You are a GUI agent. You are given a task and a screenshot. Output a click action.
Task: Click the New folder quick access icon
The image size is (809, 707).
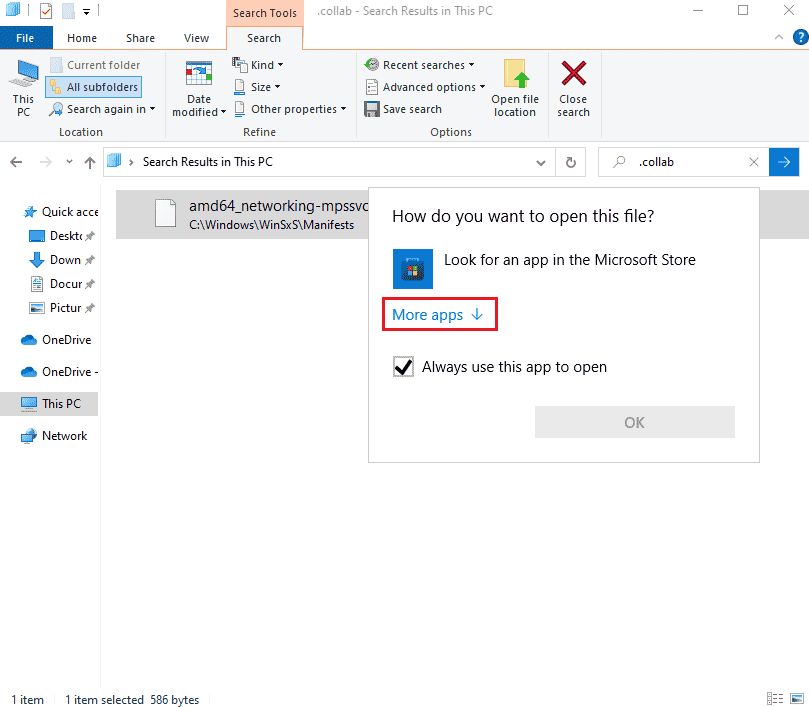point(68,10)
